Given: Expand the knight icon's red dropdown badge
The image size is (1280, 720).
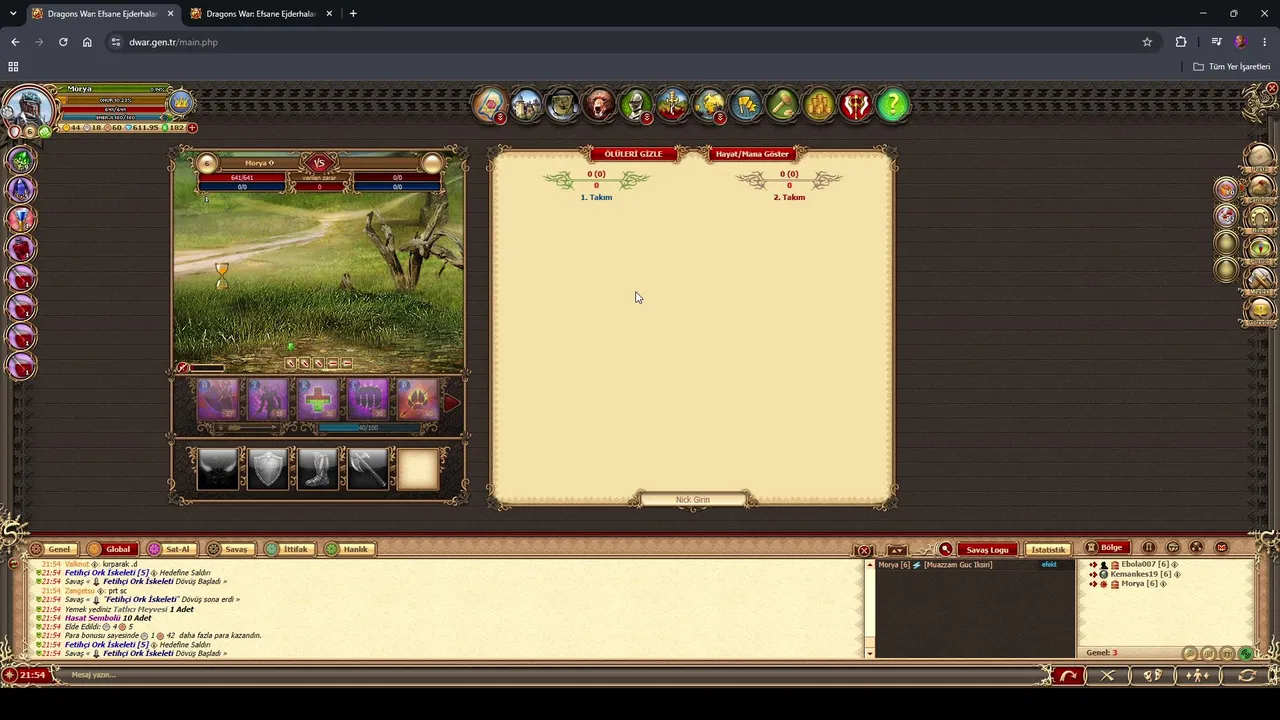Looking at the screenshot, I should coord(647,118).
